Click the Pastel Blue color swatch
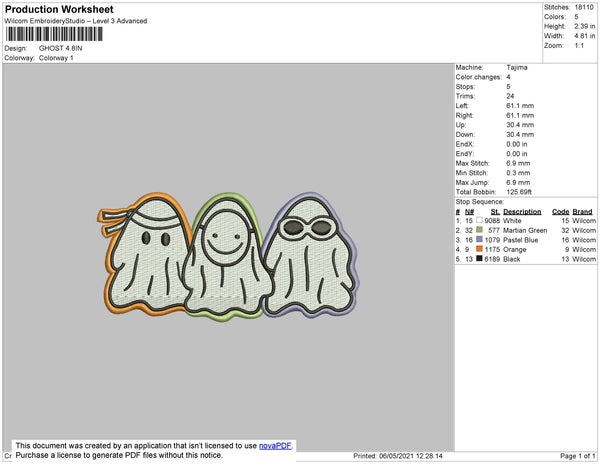The image size is (600, 464). point(480,240)
